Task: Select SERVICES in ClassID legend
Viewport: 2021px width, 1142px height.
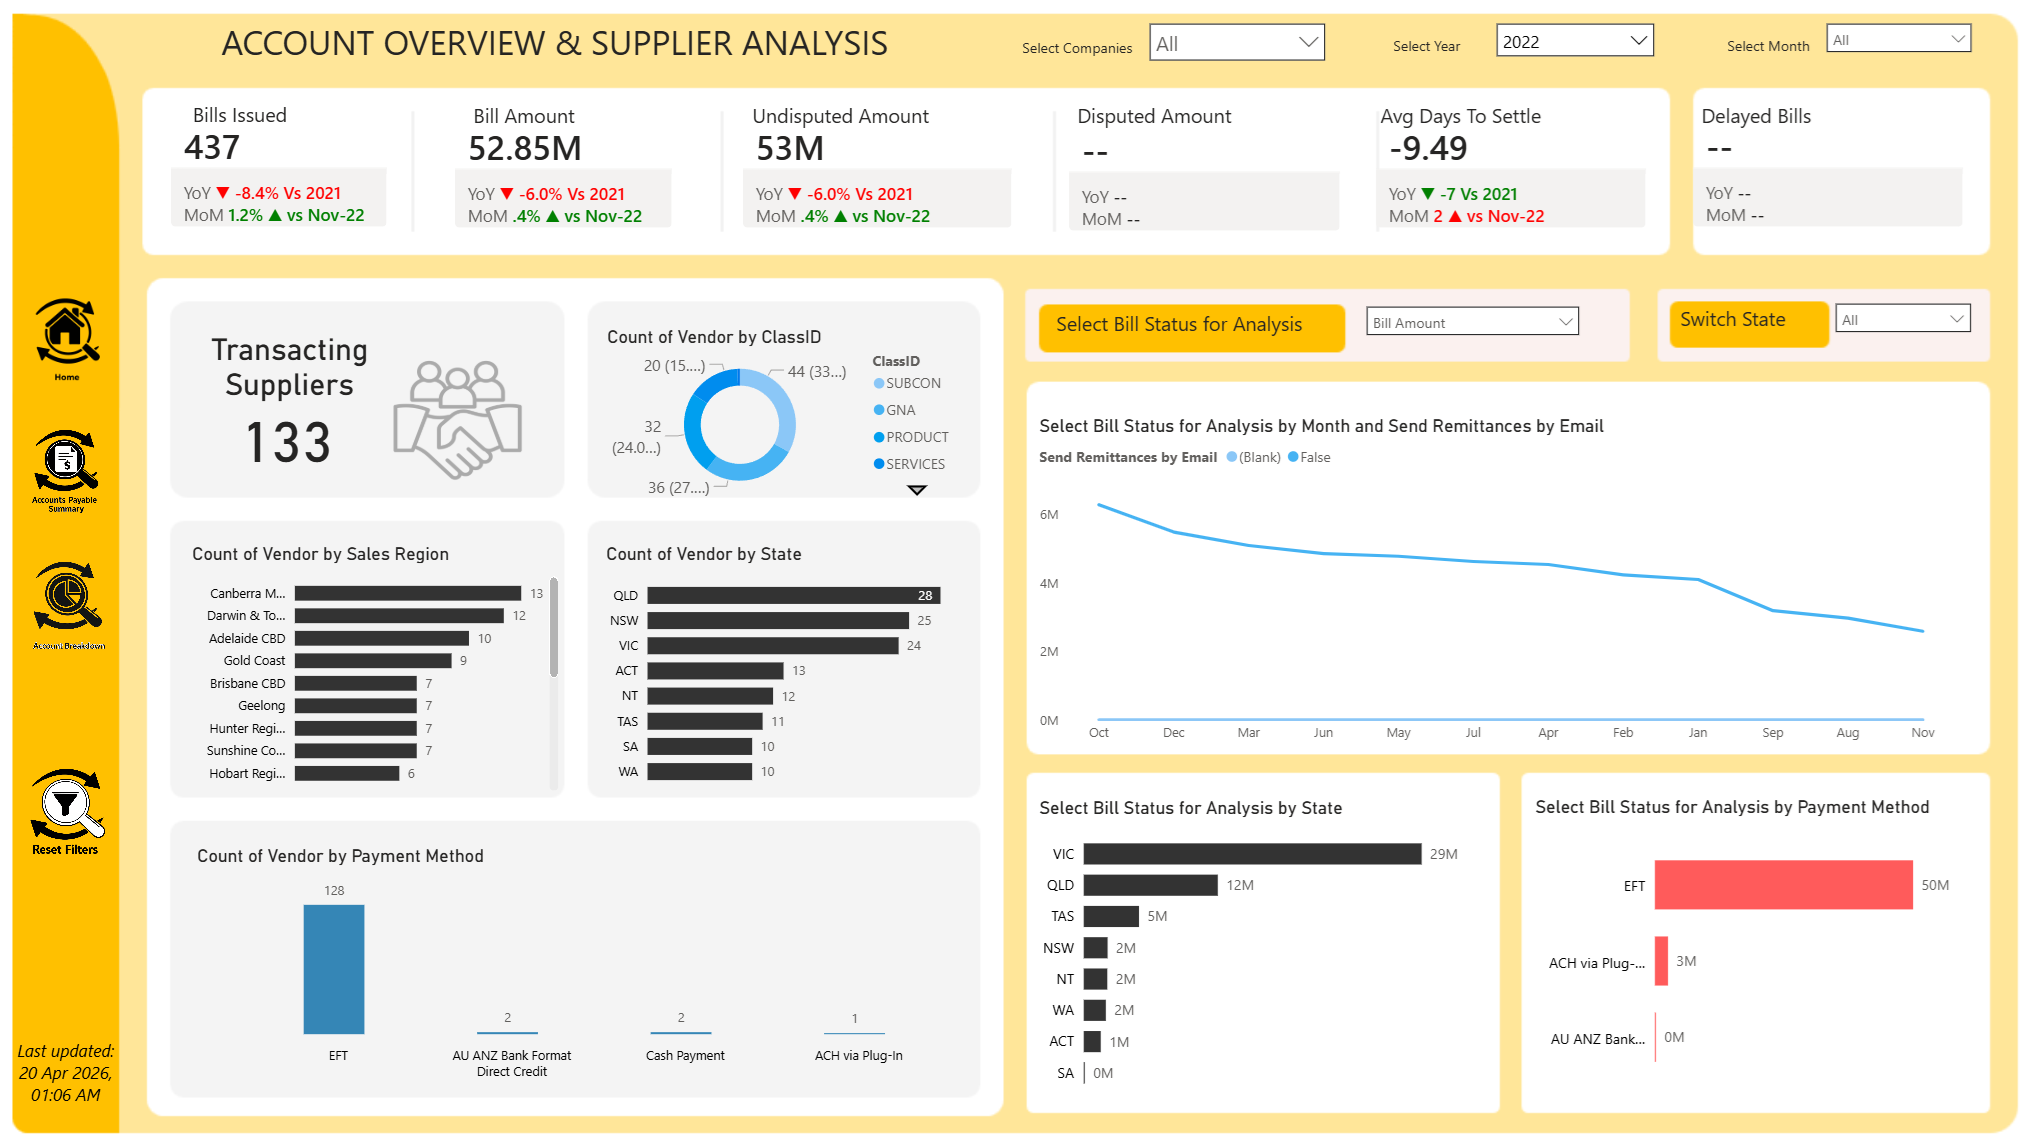Action: pos(909,464)
